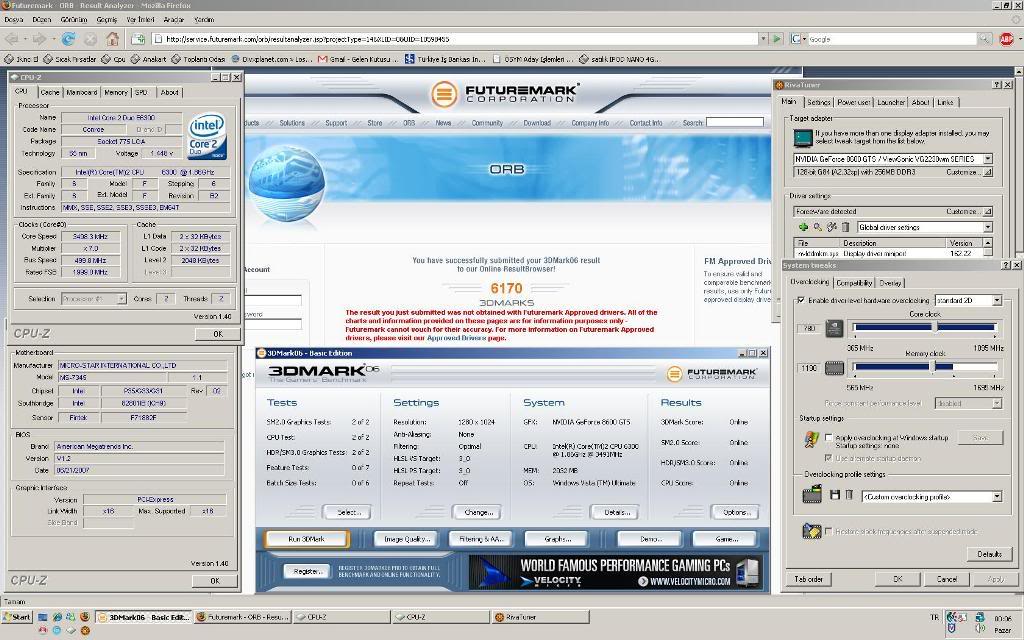Click Windows Start button

click(16, 616)
